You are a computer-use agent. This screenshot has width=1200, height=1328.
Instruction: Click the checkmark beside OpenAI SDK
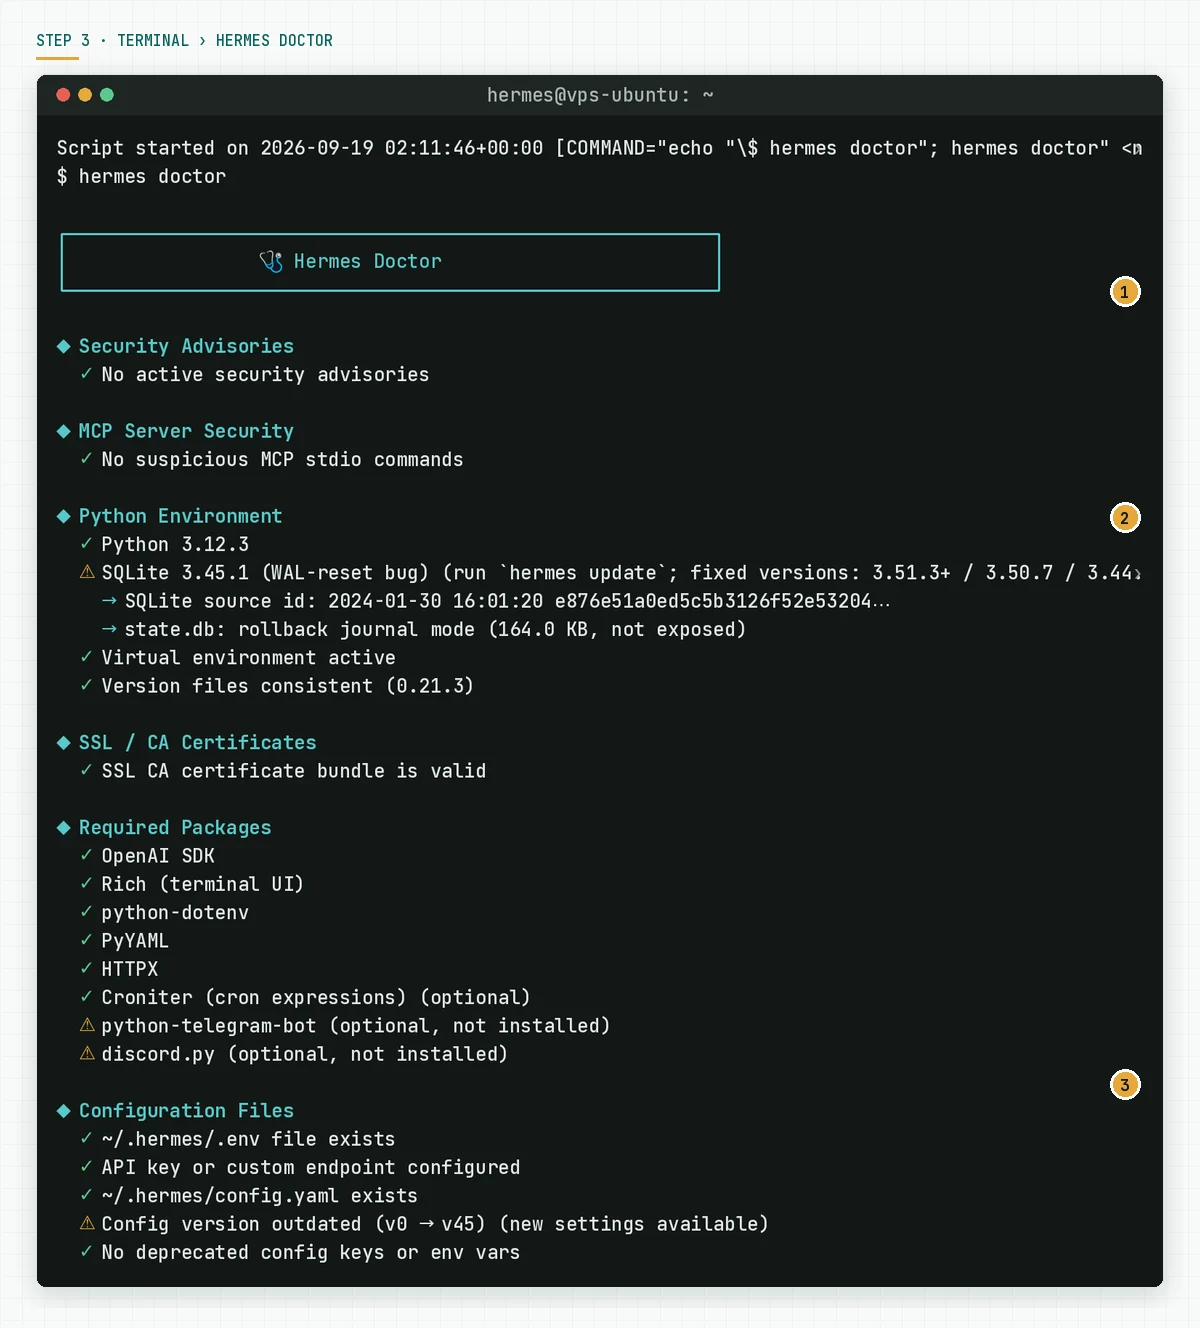pos(87,856)
